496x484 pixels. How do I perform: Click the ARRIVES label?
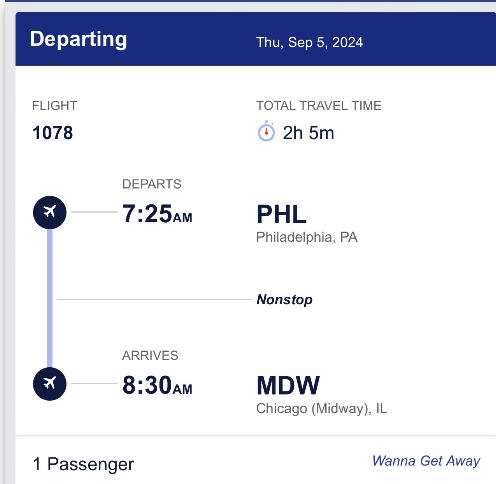tap(150, 355)
